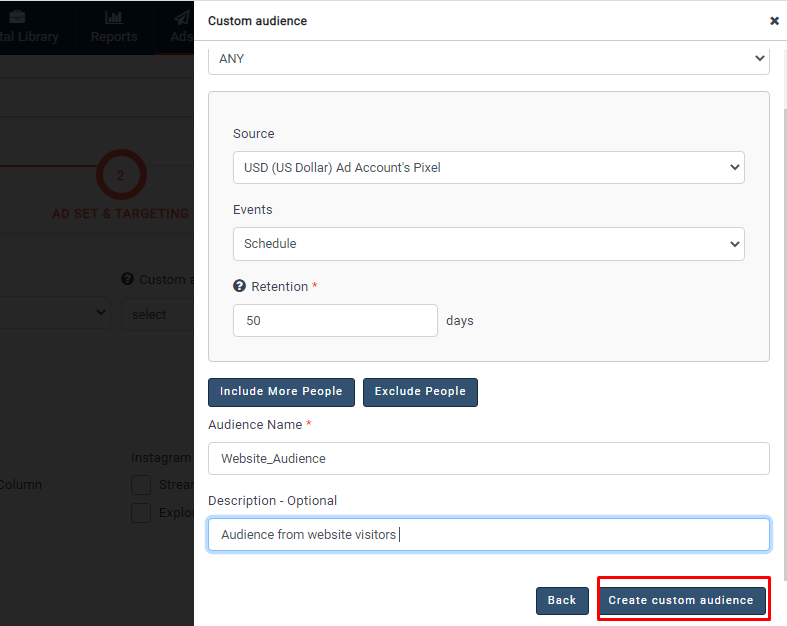Image resolution: width=787 pixels, height=626 pixels.
Task: Open the ANY condition dropdown
Action: click(x=488, y=59)
